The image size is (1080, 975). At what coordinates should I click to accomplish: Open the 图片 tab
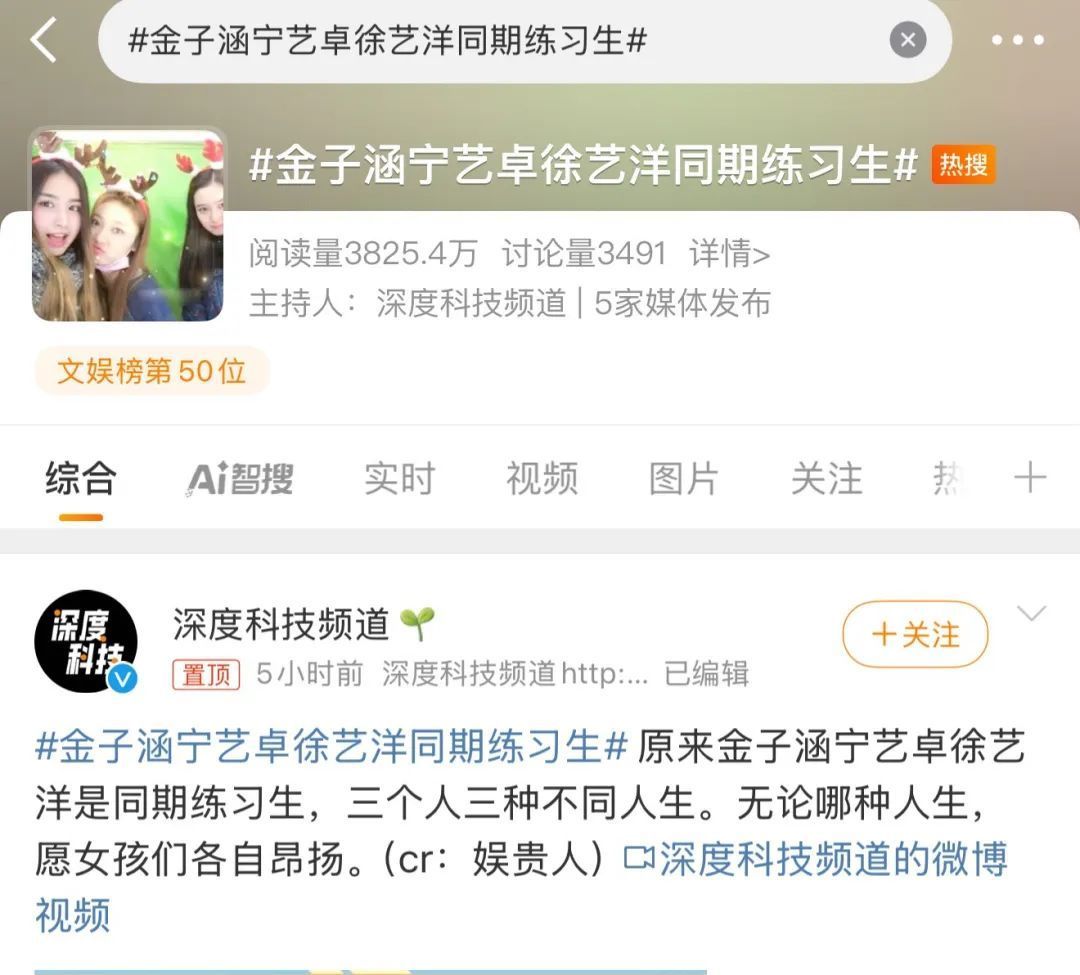pos(685,478)
